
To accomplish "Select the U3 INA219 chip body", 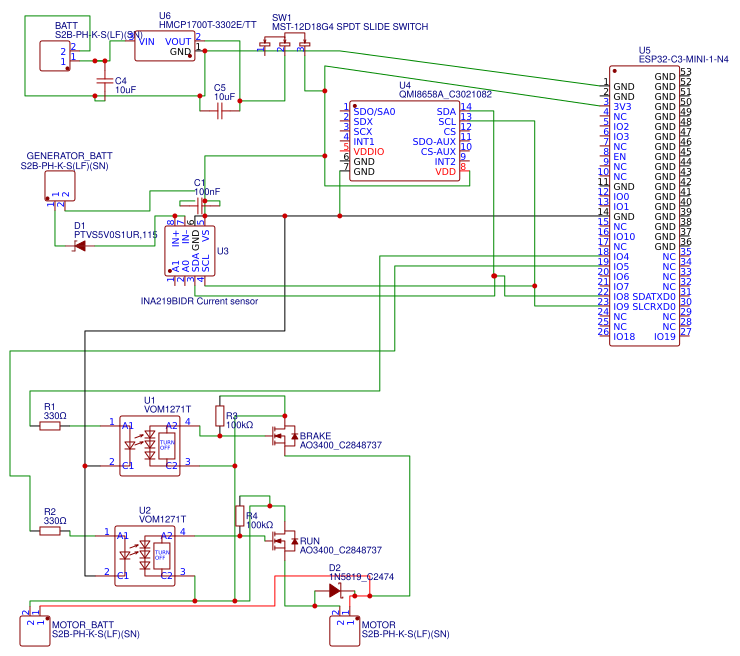I will coord(190,251).
